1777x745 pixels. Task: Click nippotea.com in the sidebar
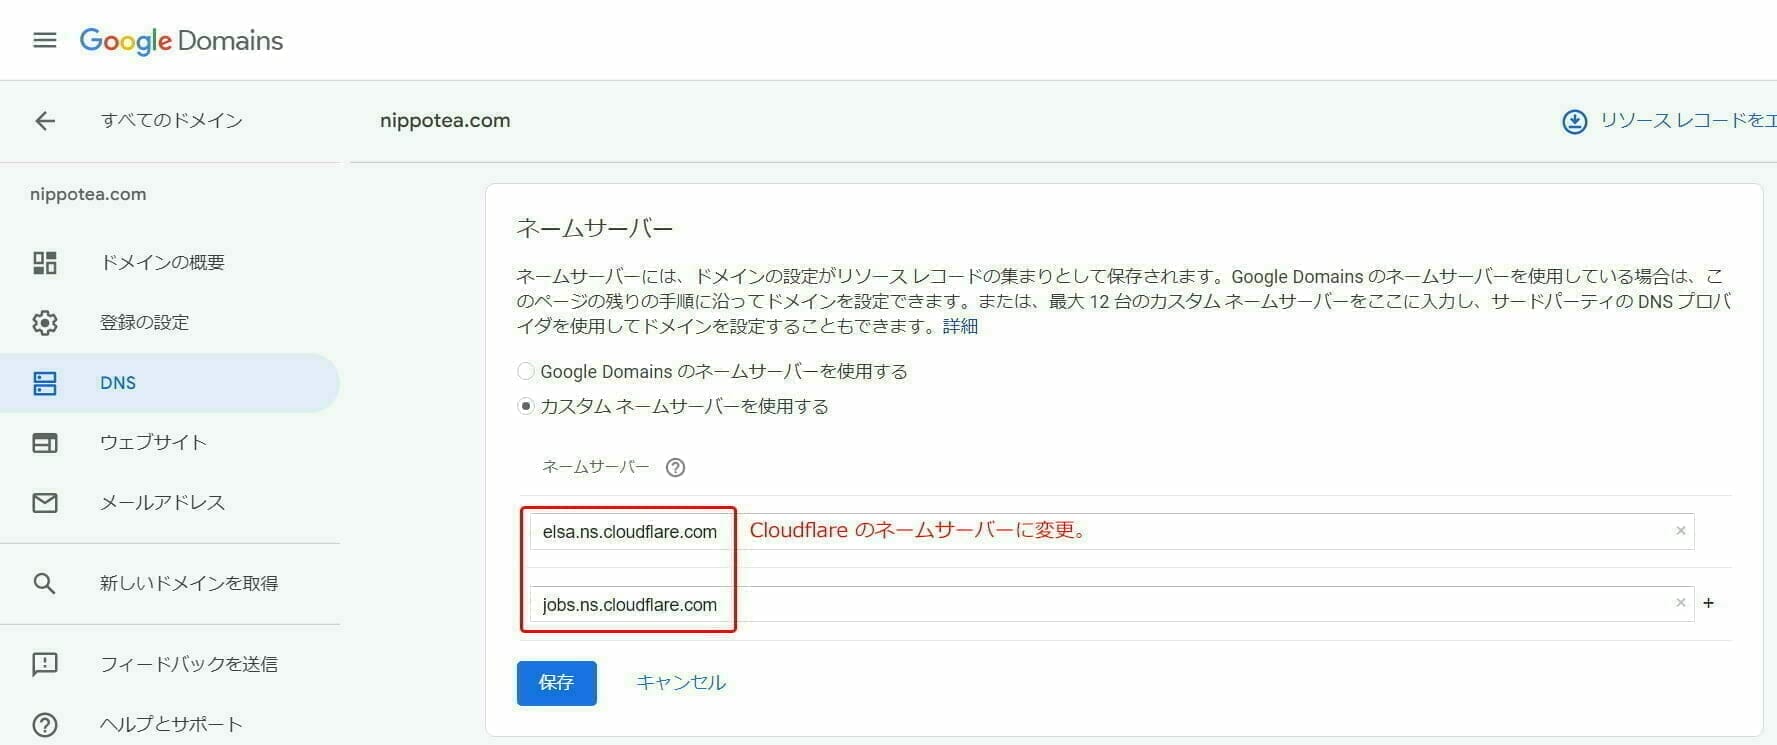tap(88, 194)
